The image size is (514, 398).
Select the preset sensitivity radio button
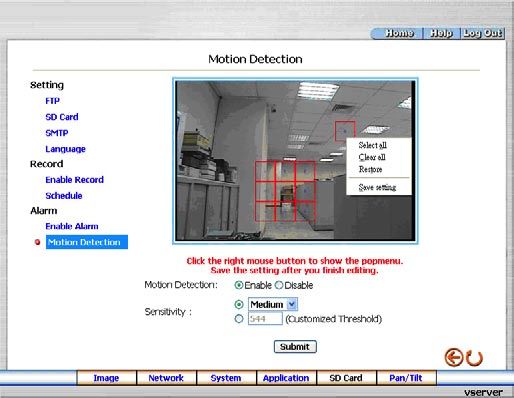239,304
